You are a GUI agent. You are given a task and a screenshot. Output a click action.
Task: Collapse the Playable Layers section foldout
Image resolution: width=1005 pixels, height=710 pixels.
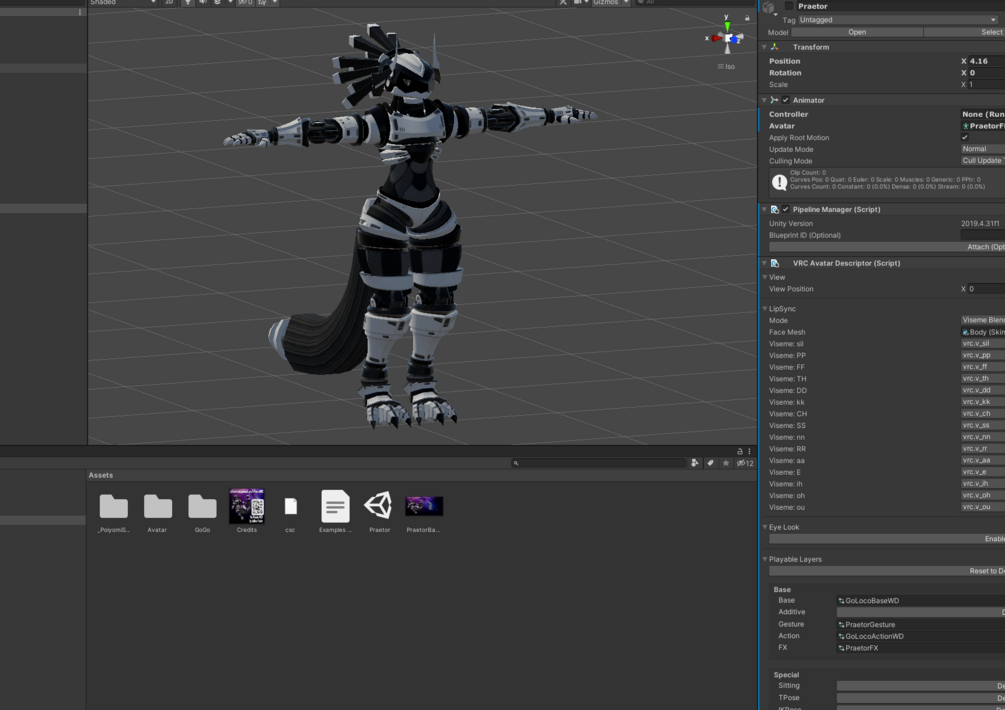(765, 559)
